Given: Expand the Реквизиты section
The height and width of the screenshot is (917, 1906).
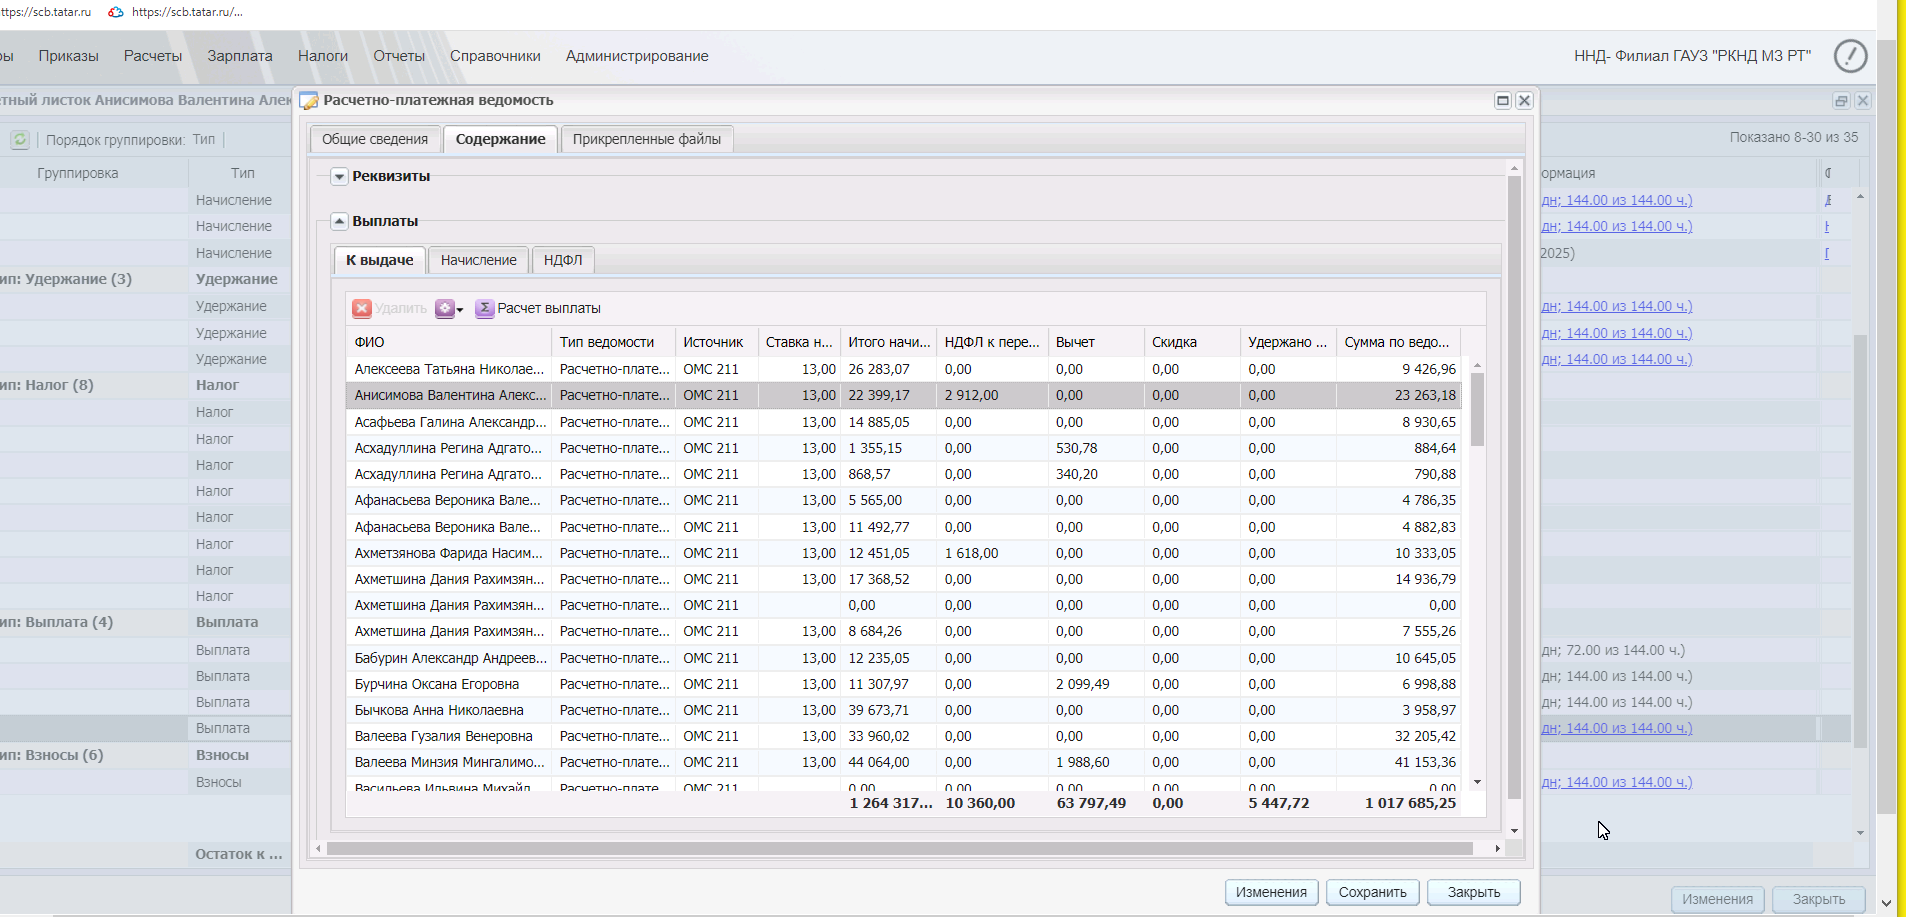Looking at the screenshot, I should (340, 177).
